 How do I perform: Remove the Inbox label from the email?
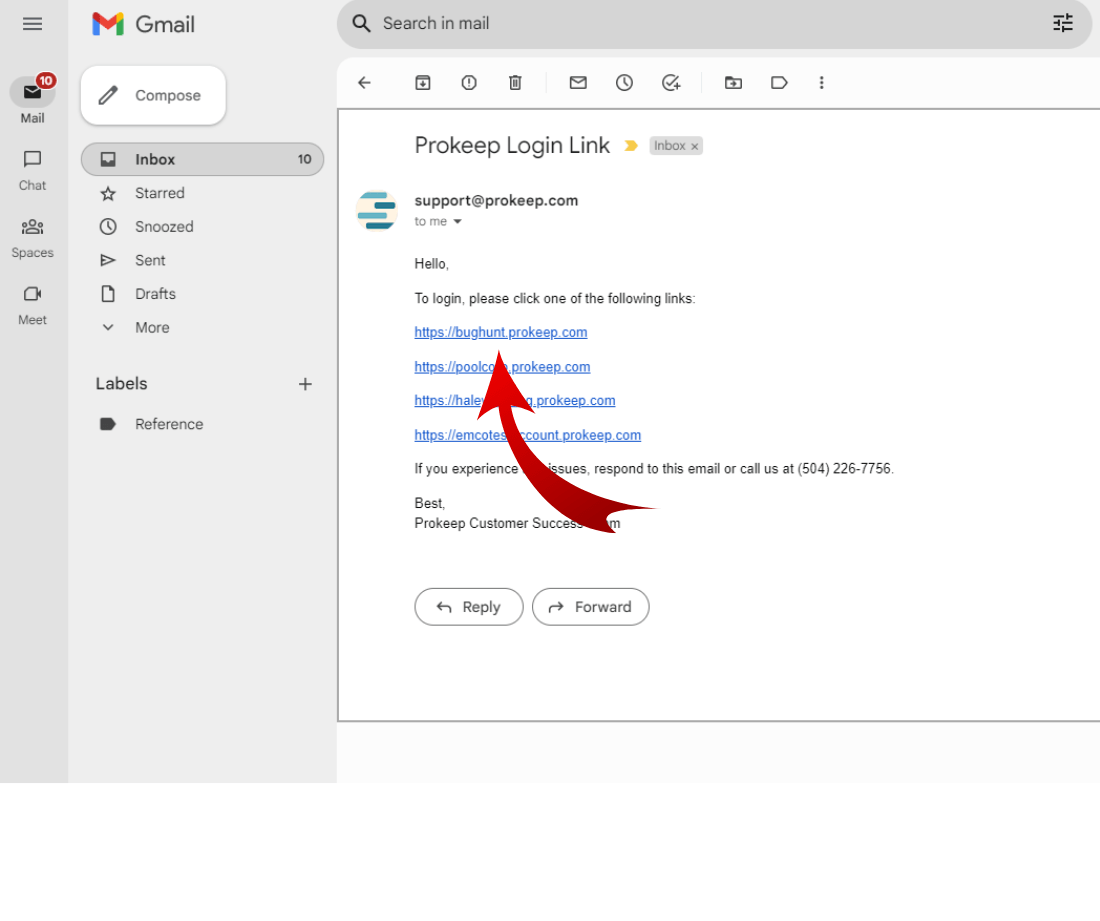click(x=696, y=145)
